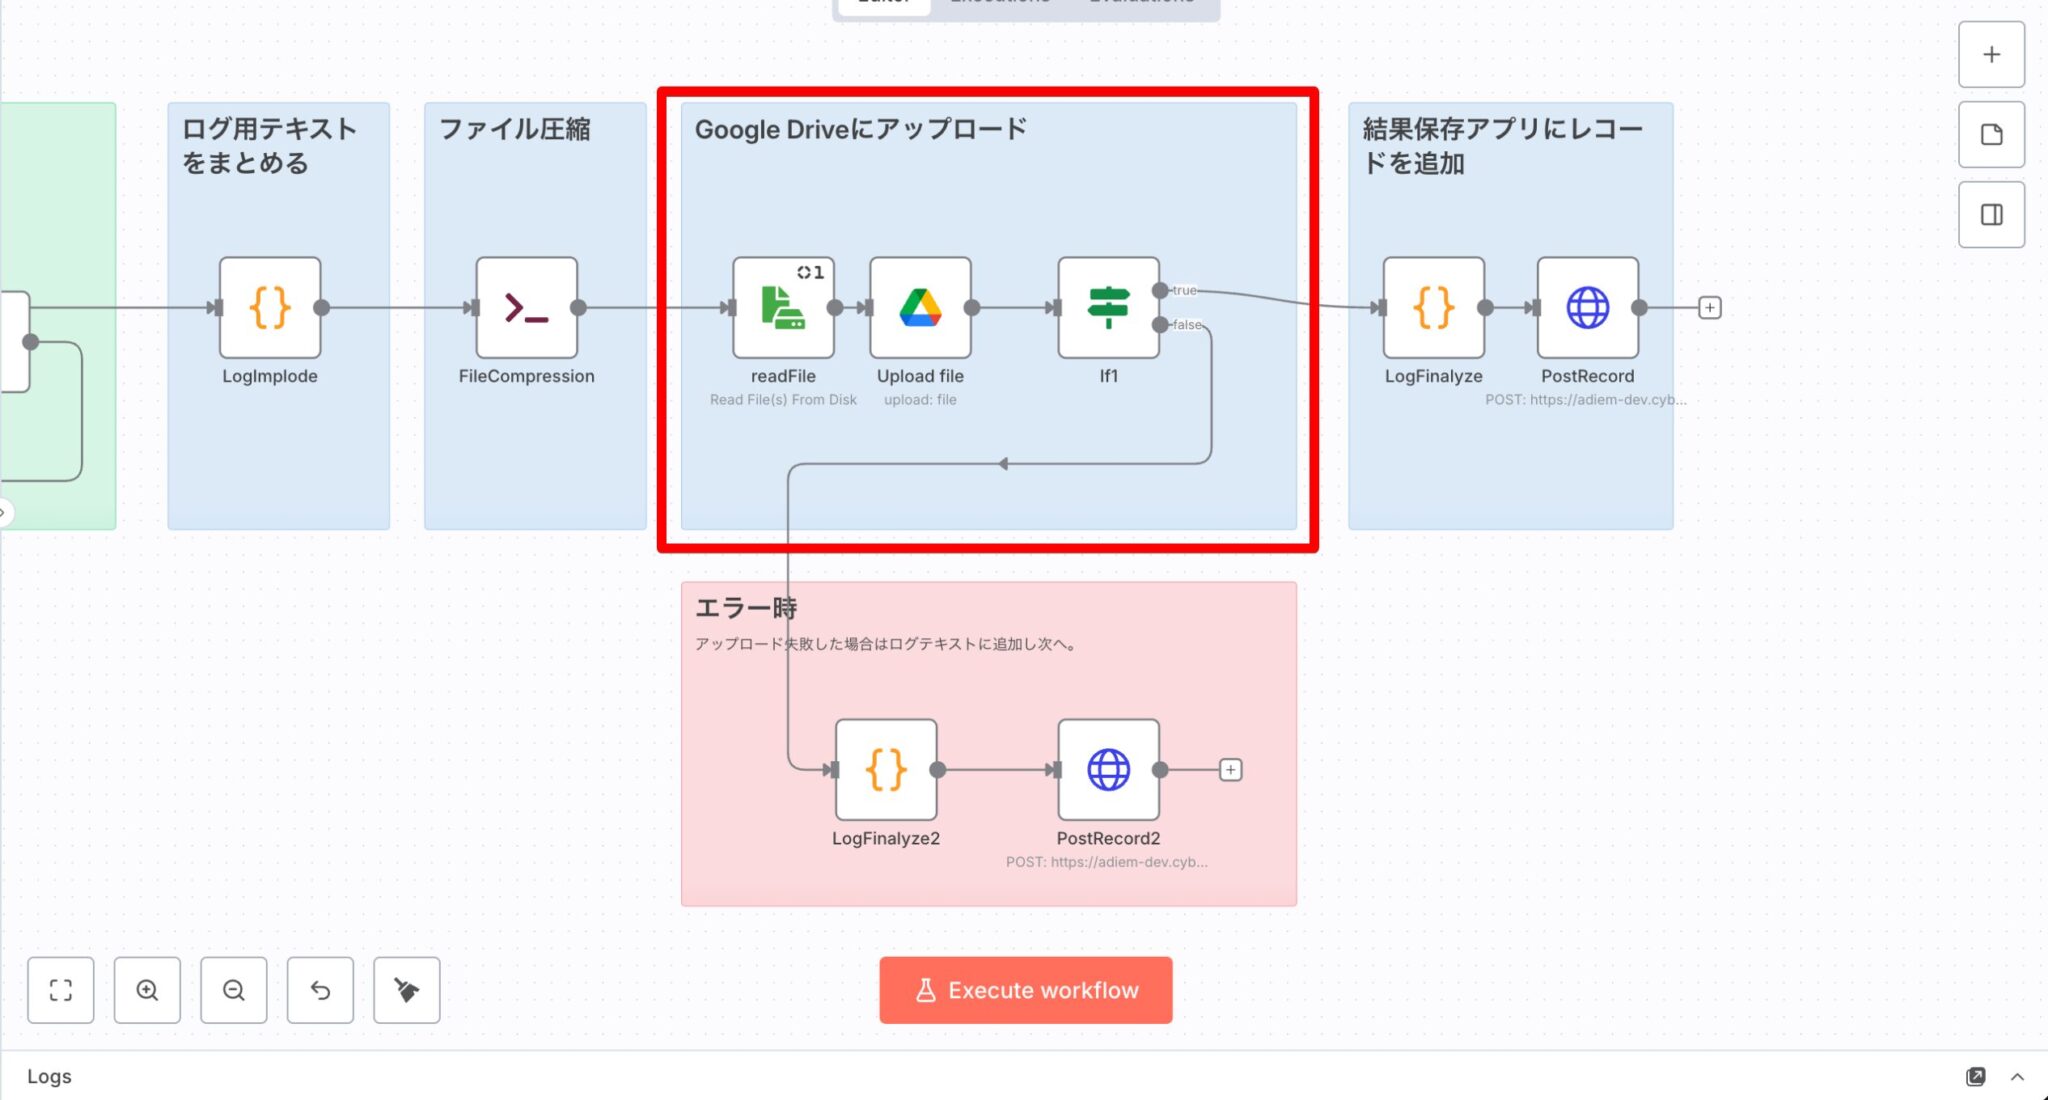
Task: Click the readFile node icon
Action: click(x=783, y=307)
